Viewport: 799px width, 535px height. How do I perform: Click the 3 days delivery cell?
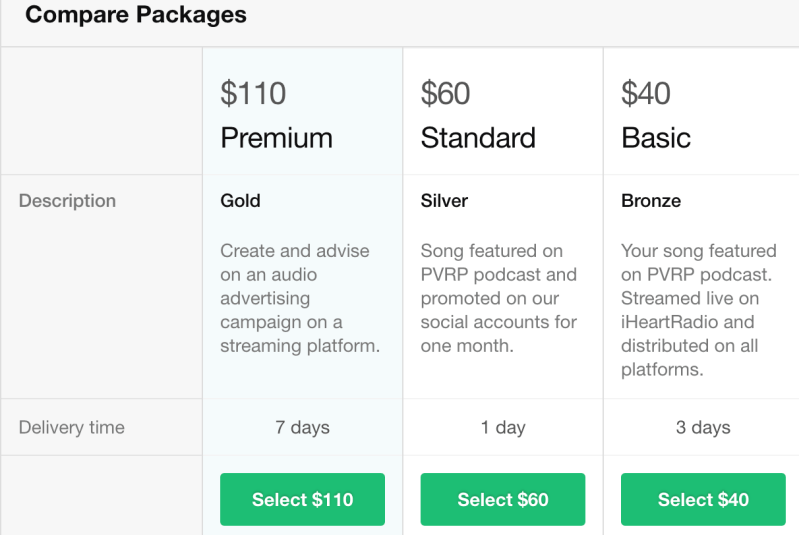coord(702,427)
